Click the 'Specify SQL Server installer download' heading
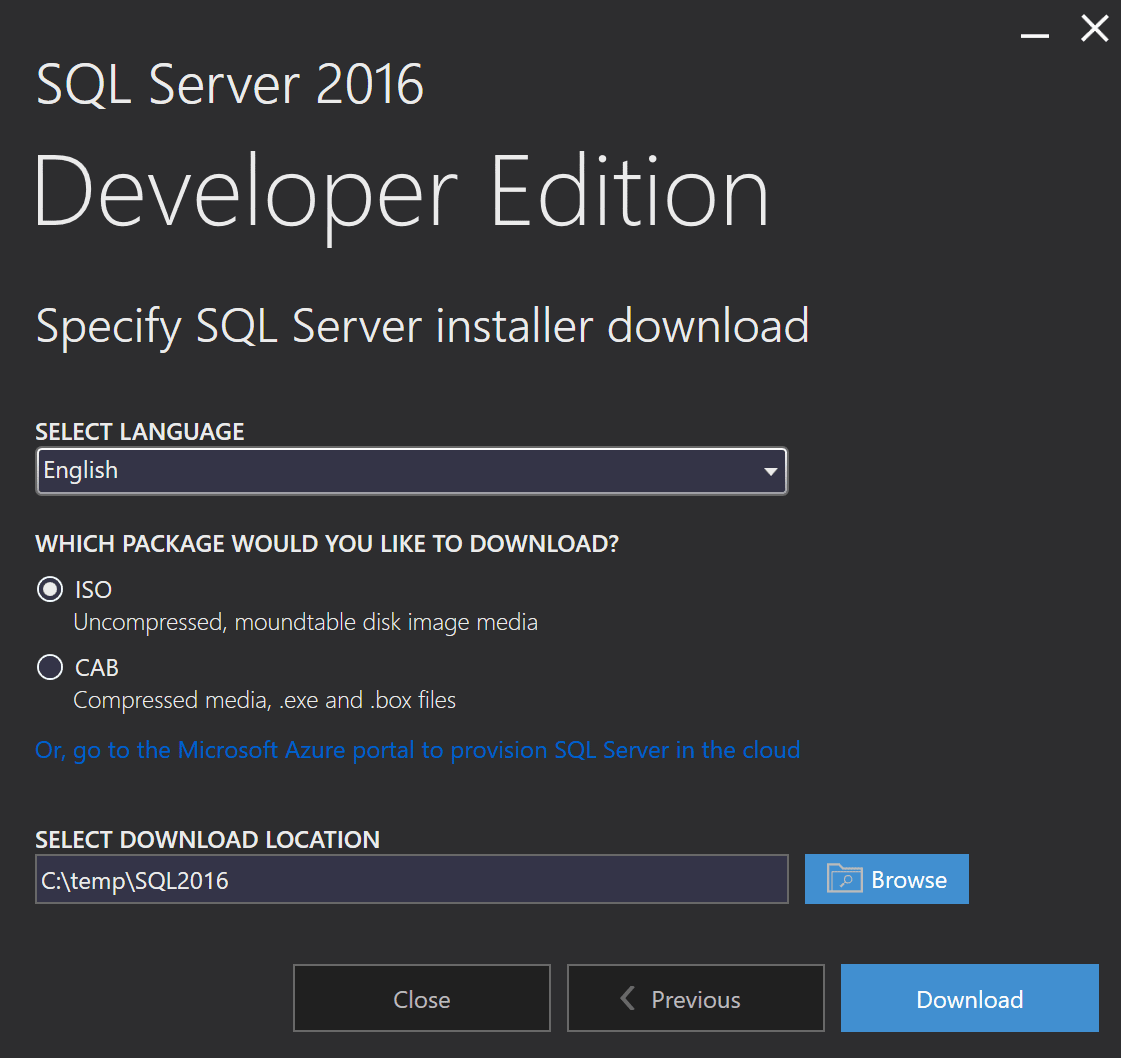Image resolution: width=1121 pixels, height=1058 pixels. tap(423, 327)
